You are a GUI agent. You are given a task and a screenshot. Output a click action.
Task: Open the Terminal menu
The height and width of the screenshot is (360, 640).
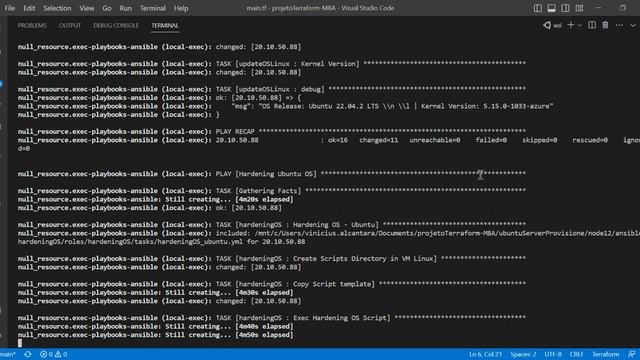click(x=153, y=8)
